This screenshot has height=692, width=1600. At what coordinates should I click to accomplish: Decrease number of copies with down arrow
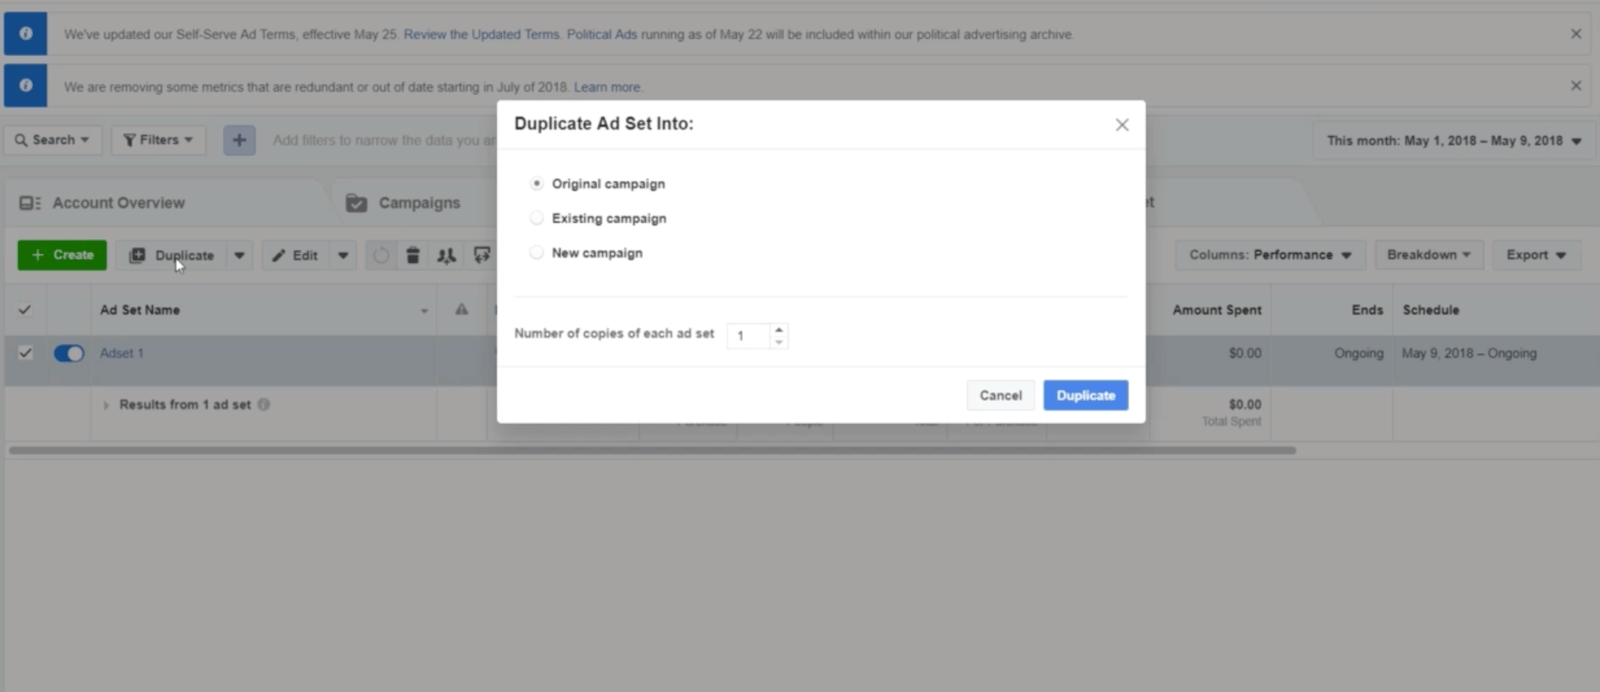click(x=779, y=342)
